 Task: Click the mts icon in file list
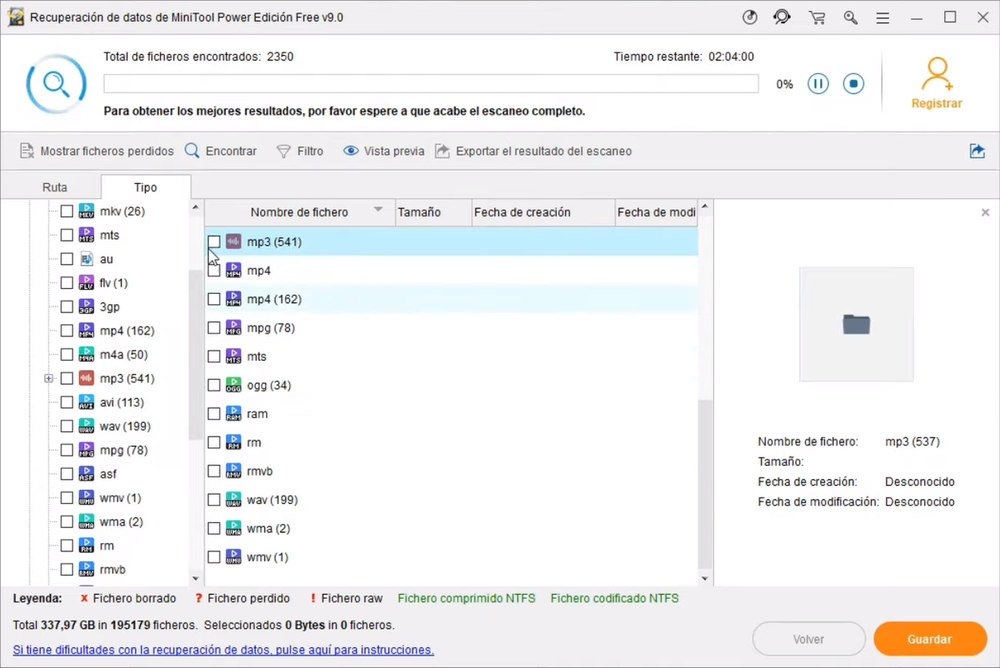[233, 357]
